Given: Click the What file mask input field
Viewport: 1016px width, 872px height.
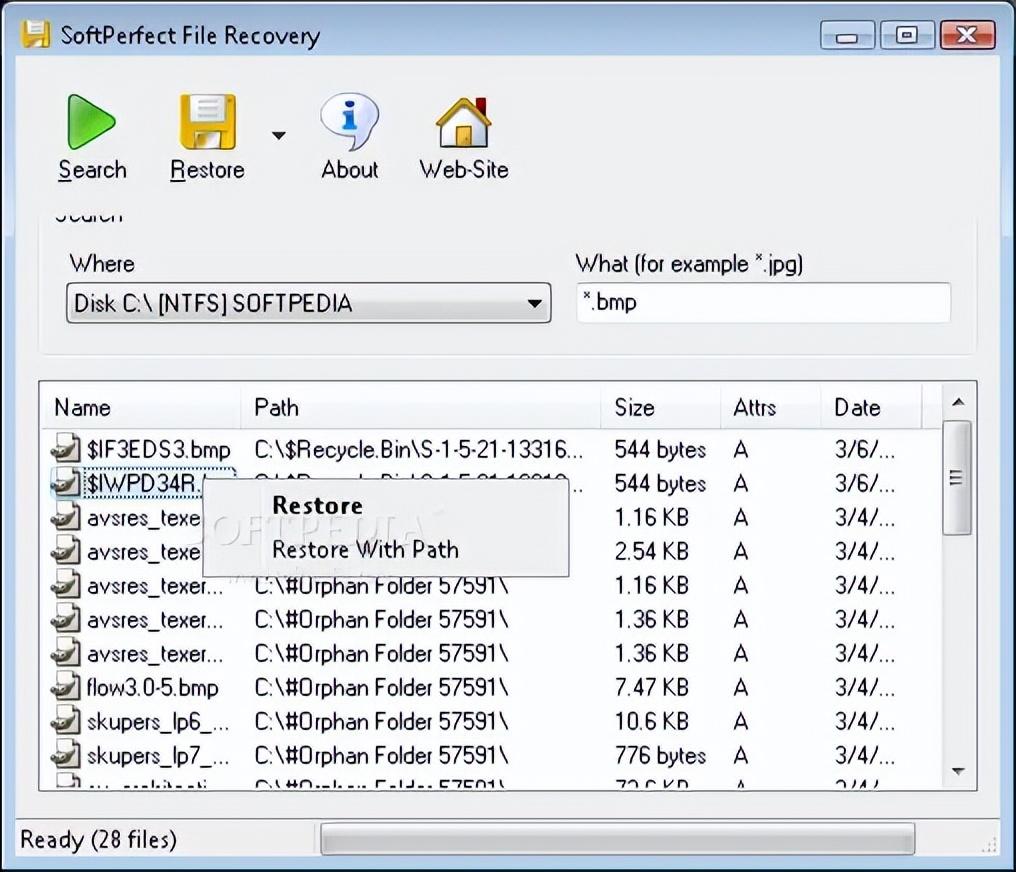Looking at the screenshot, I should 763,303.
